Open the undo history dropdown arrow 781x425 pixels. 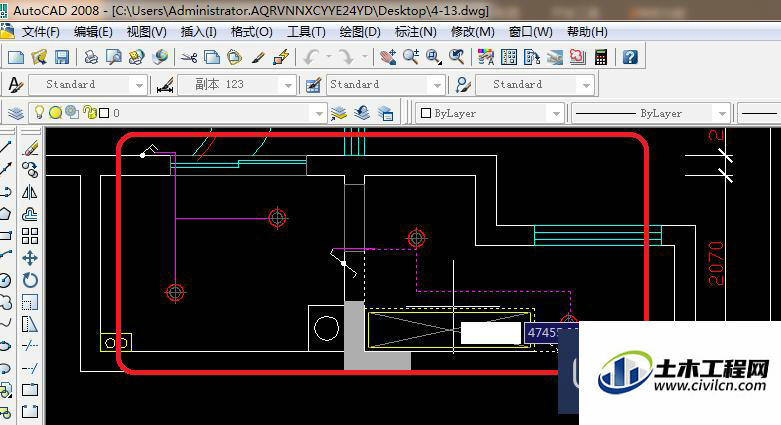coord(329,57)
